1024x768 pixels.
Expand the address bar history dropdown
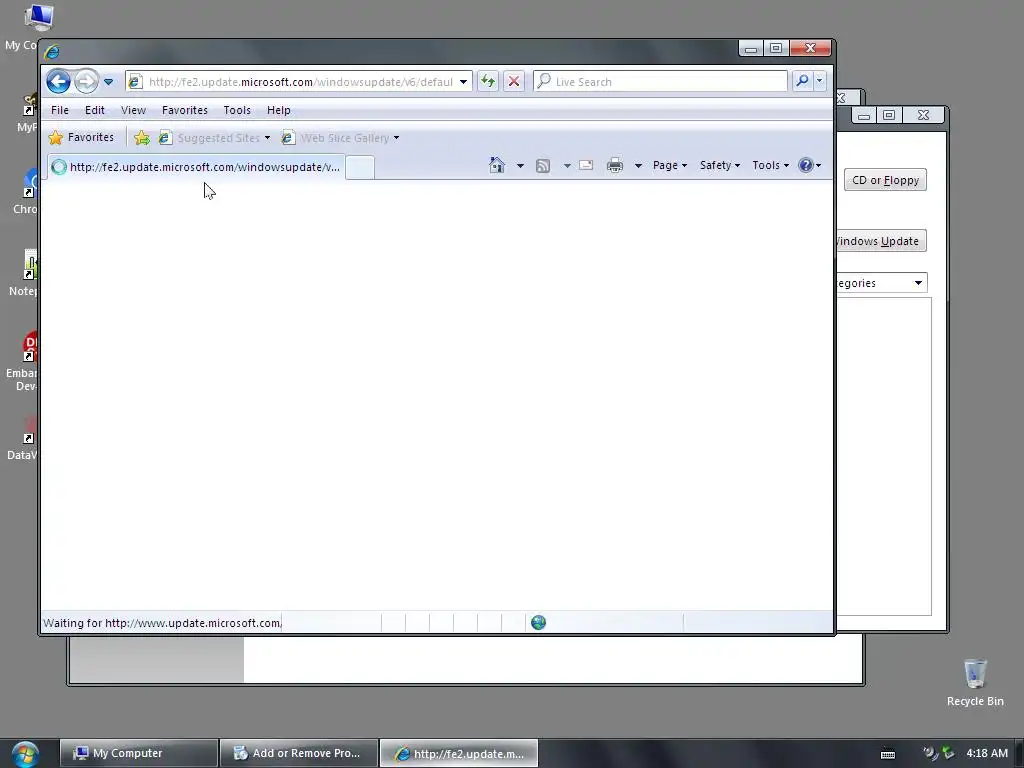click(x=463, y=82)
